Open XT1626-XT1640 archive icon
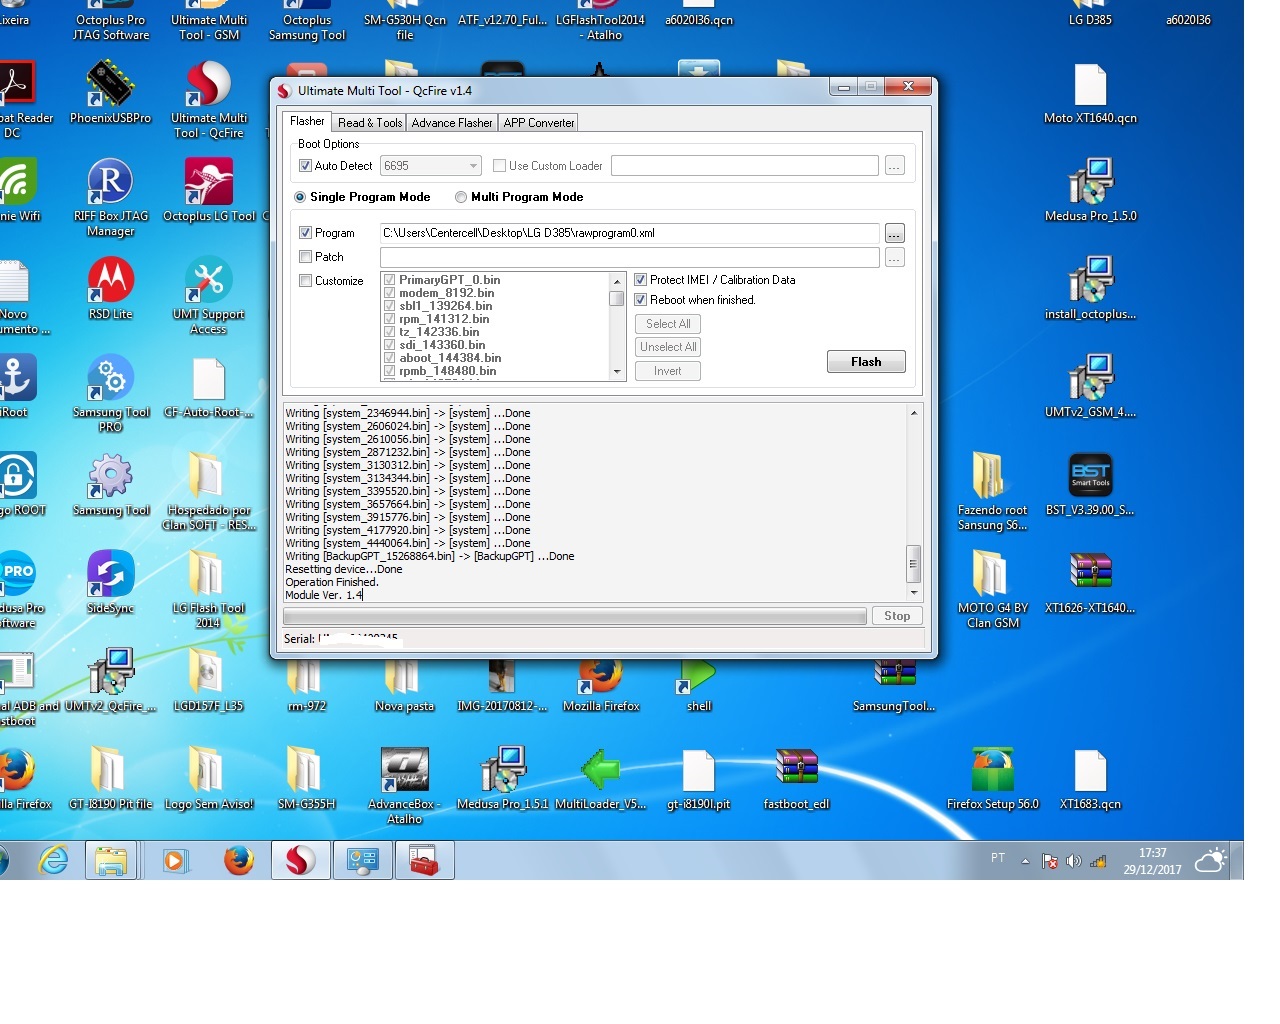The image size is (1280, 1024). [1090, 582]
